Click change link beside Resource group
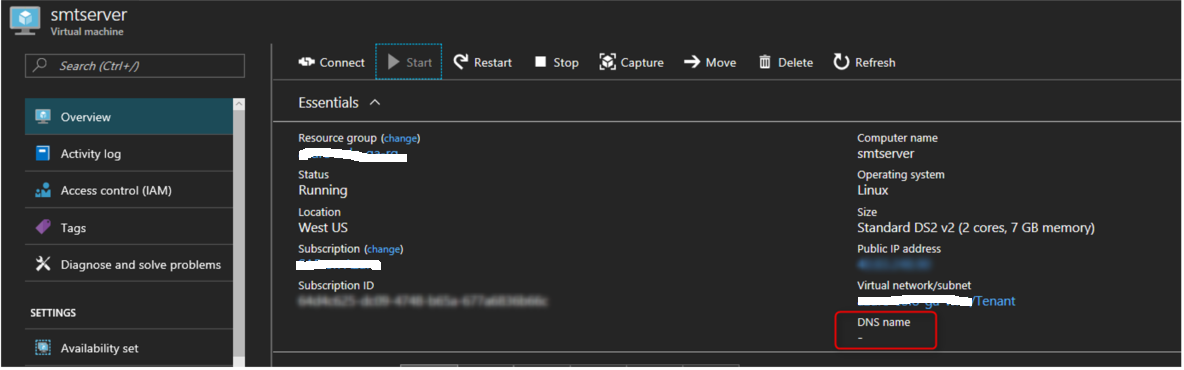The height and width of the screenshot is (370, 1184). click(x=400, y=139)
